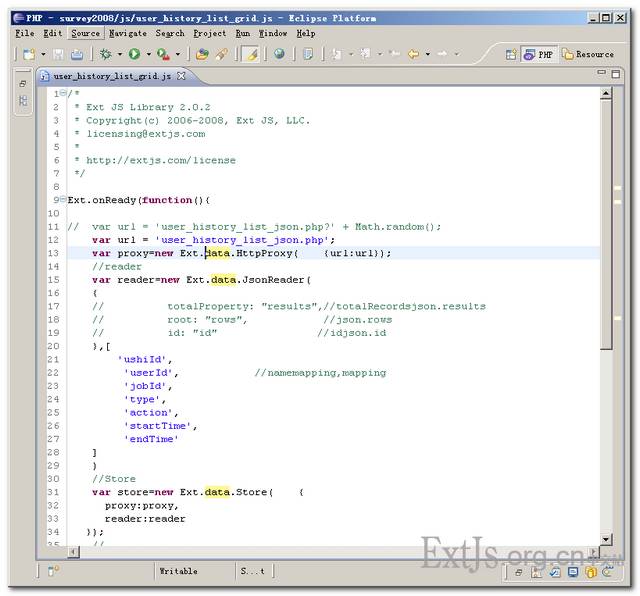Click the vertical scrollbar up arrow
The width and height of the screenshot is (640, 596).
pyautogui.click(x=606, y=94)
